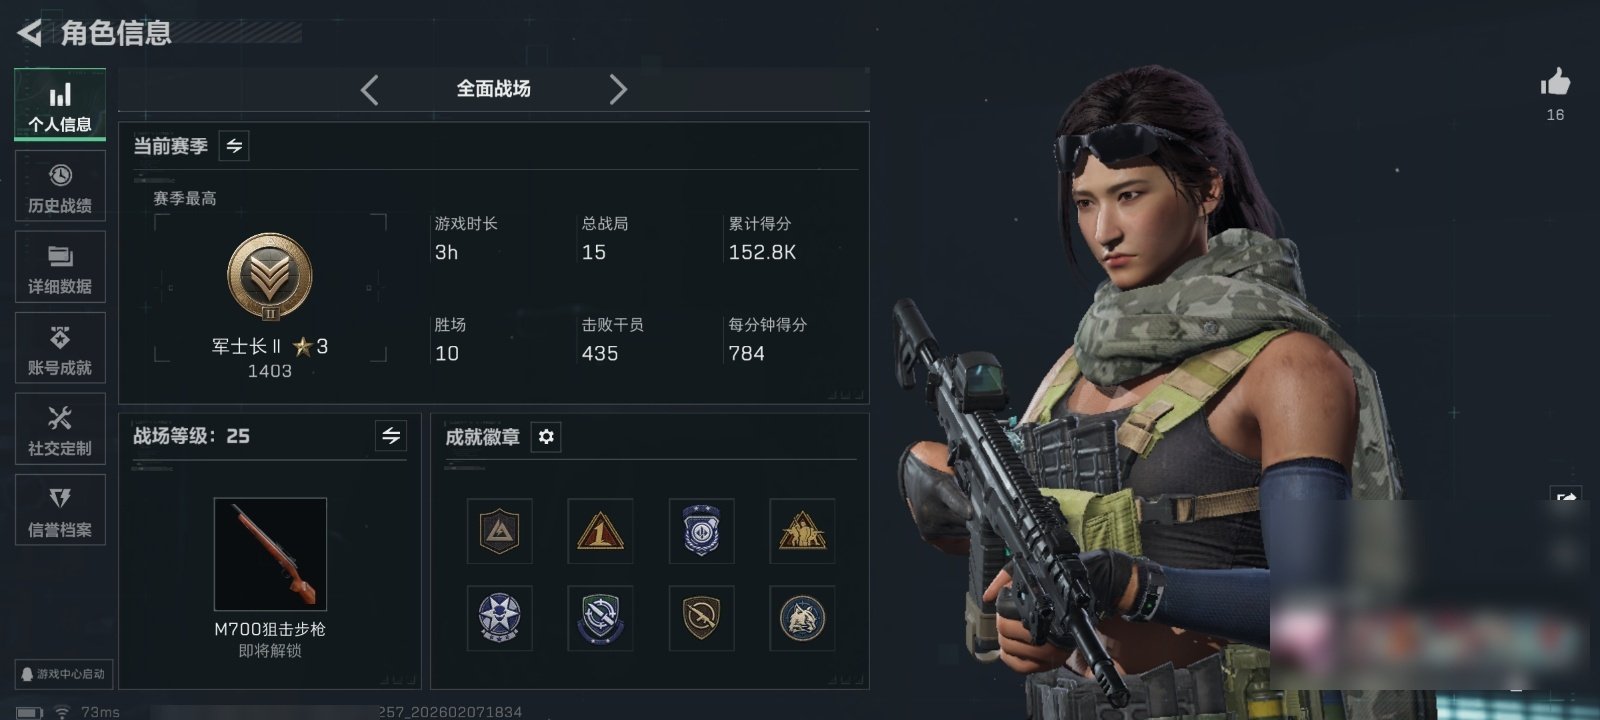Click the 游戏中心启动 button
Viewport: 1600px width, 720px height.
point(62,674)
